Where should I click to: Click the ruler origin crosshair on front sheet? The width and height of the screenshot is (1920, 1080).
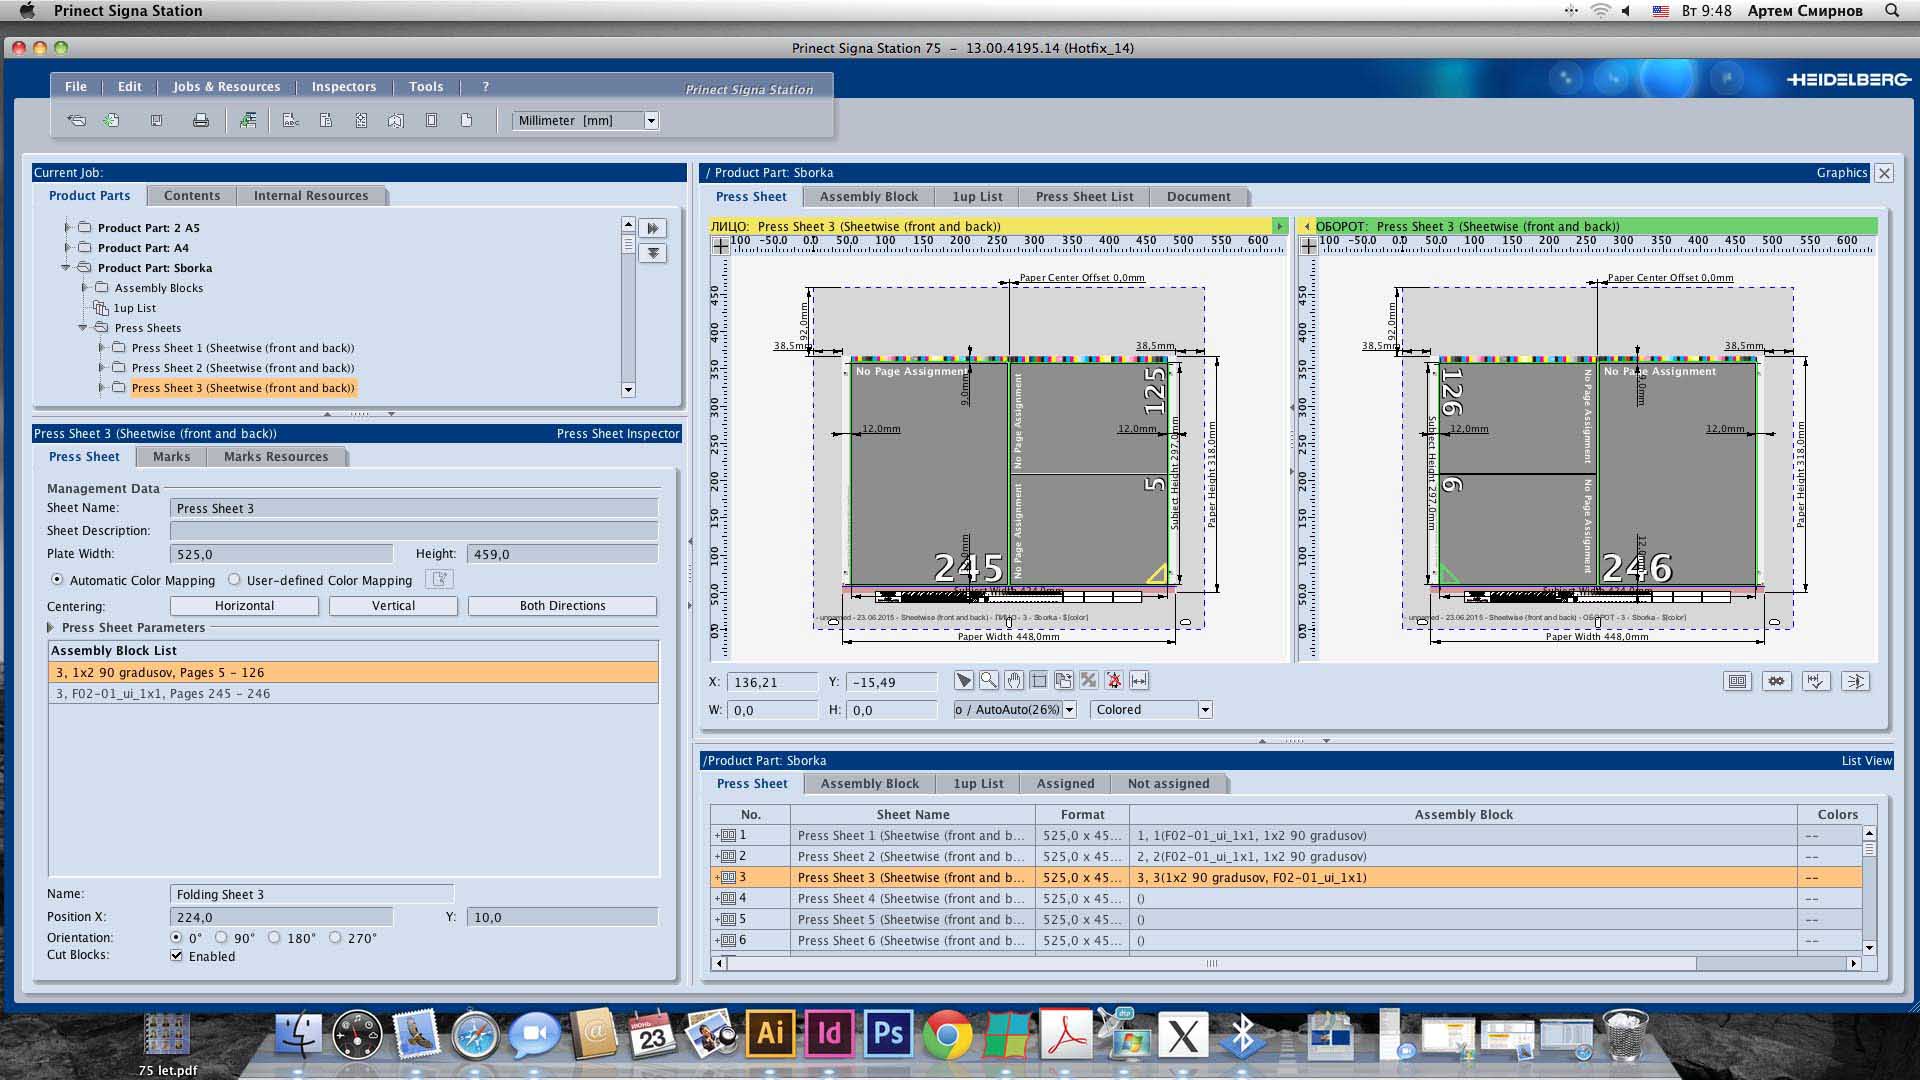coord(720,244)
